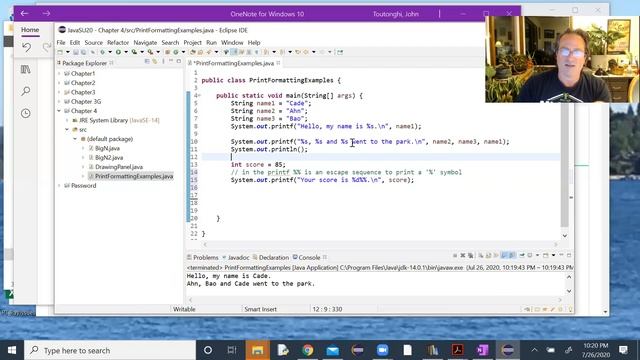Click View Menu dots in Package Explorer header

coord(163,61)
